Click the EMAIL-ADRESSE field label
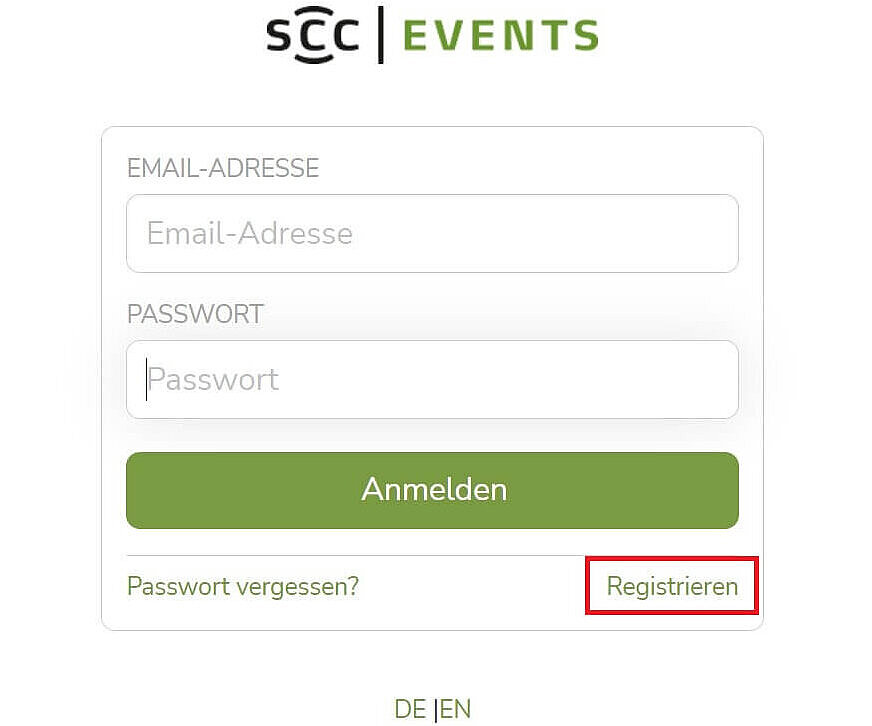 pyautogui.click(x=223, y=168)
